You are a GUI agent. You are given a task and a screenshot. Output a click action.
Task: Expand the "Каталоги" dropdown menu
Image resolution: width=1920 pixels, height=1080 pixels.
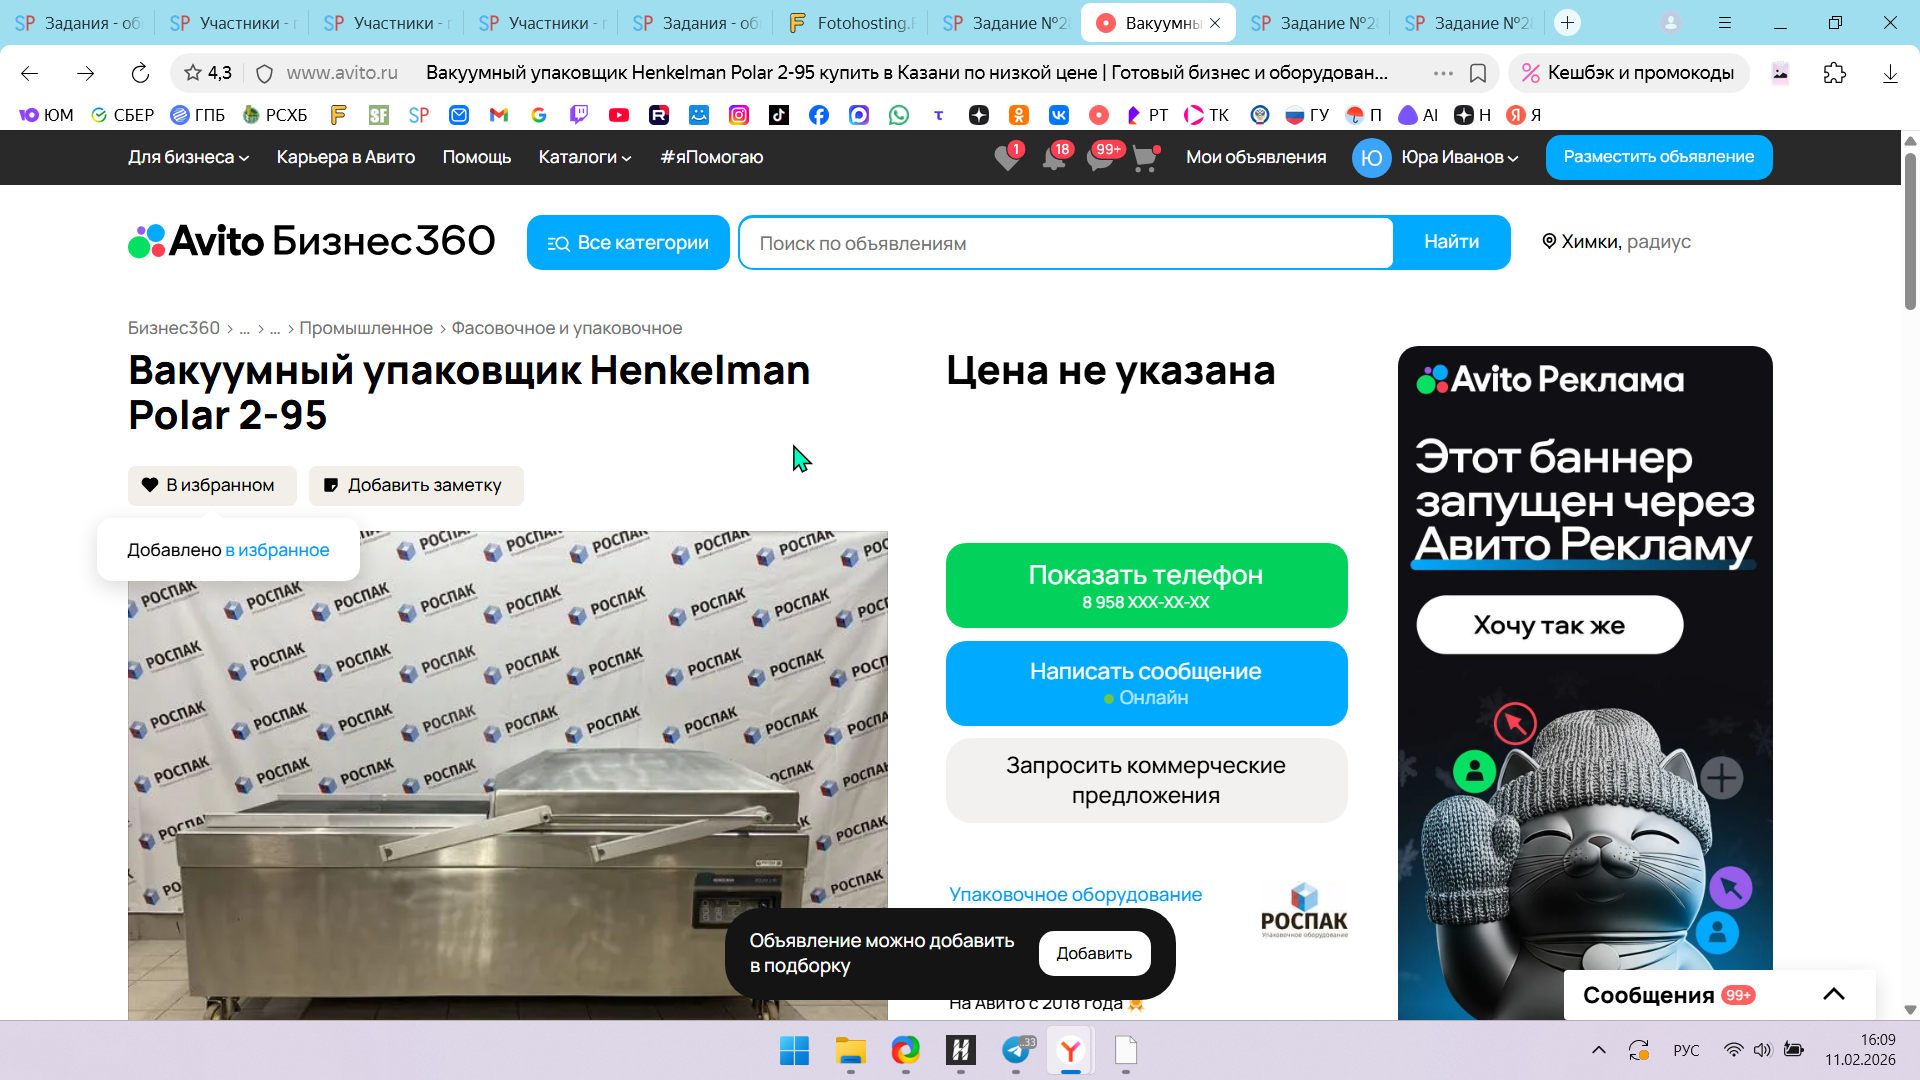(x=584, y=157)
